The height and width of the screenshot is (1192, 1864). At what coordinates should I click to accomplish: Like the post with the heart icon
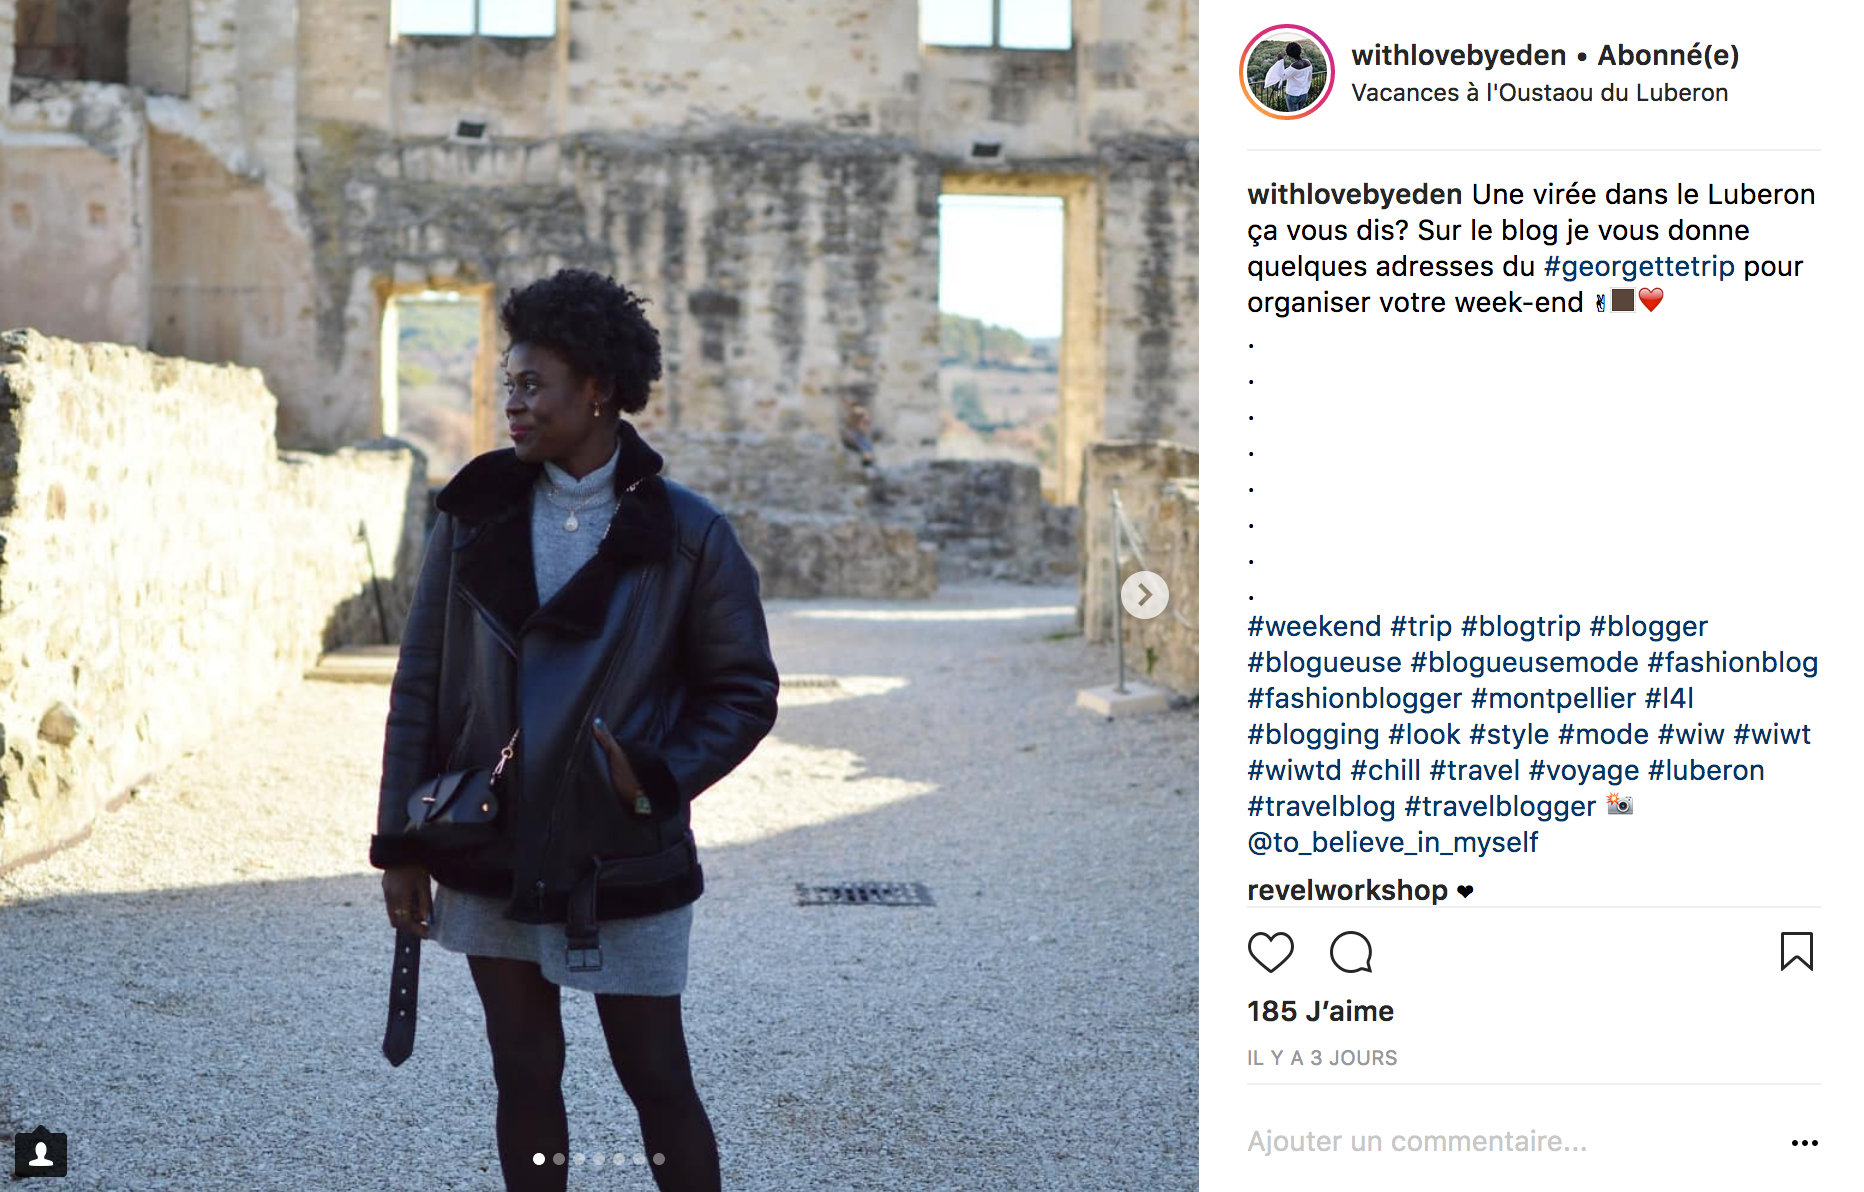[x=1270, y=952]
